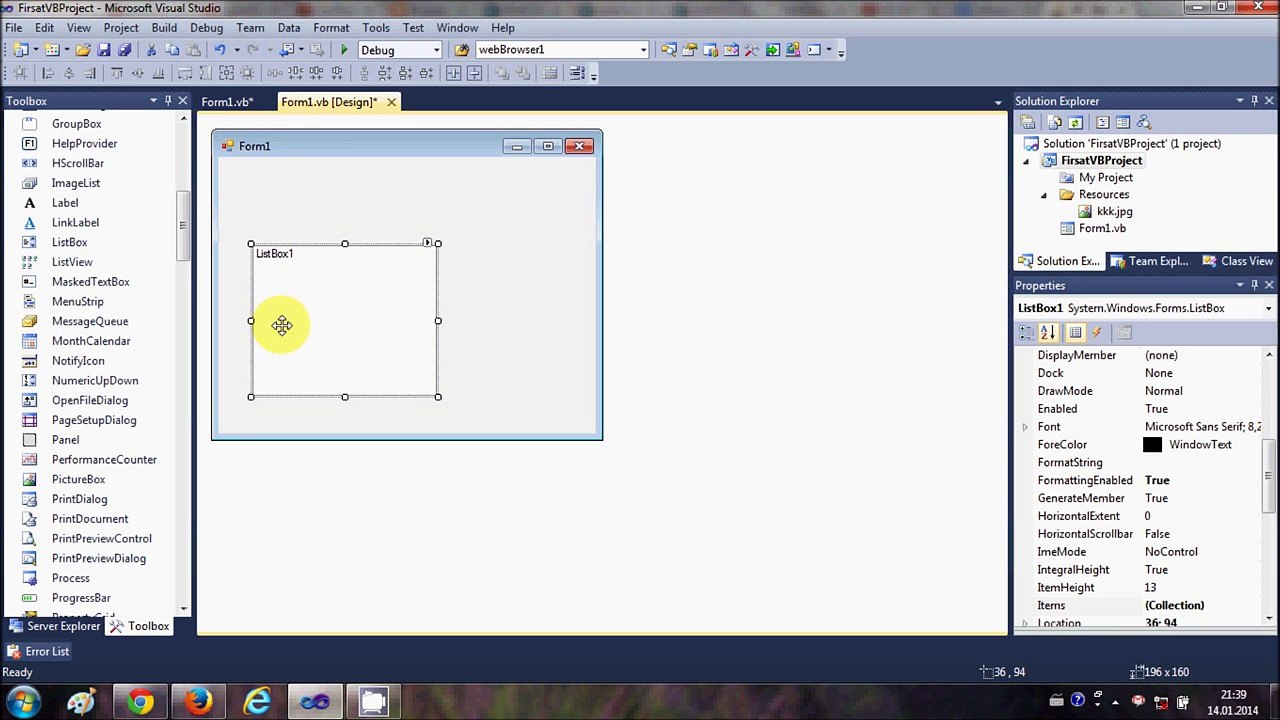Open the Error List panel
This screenshot has width=1280, height=720.
pyautogui.click(x=38, y=652)
